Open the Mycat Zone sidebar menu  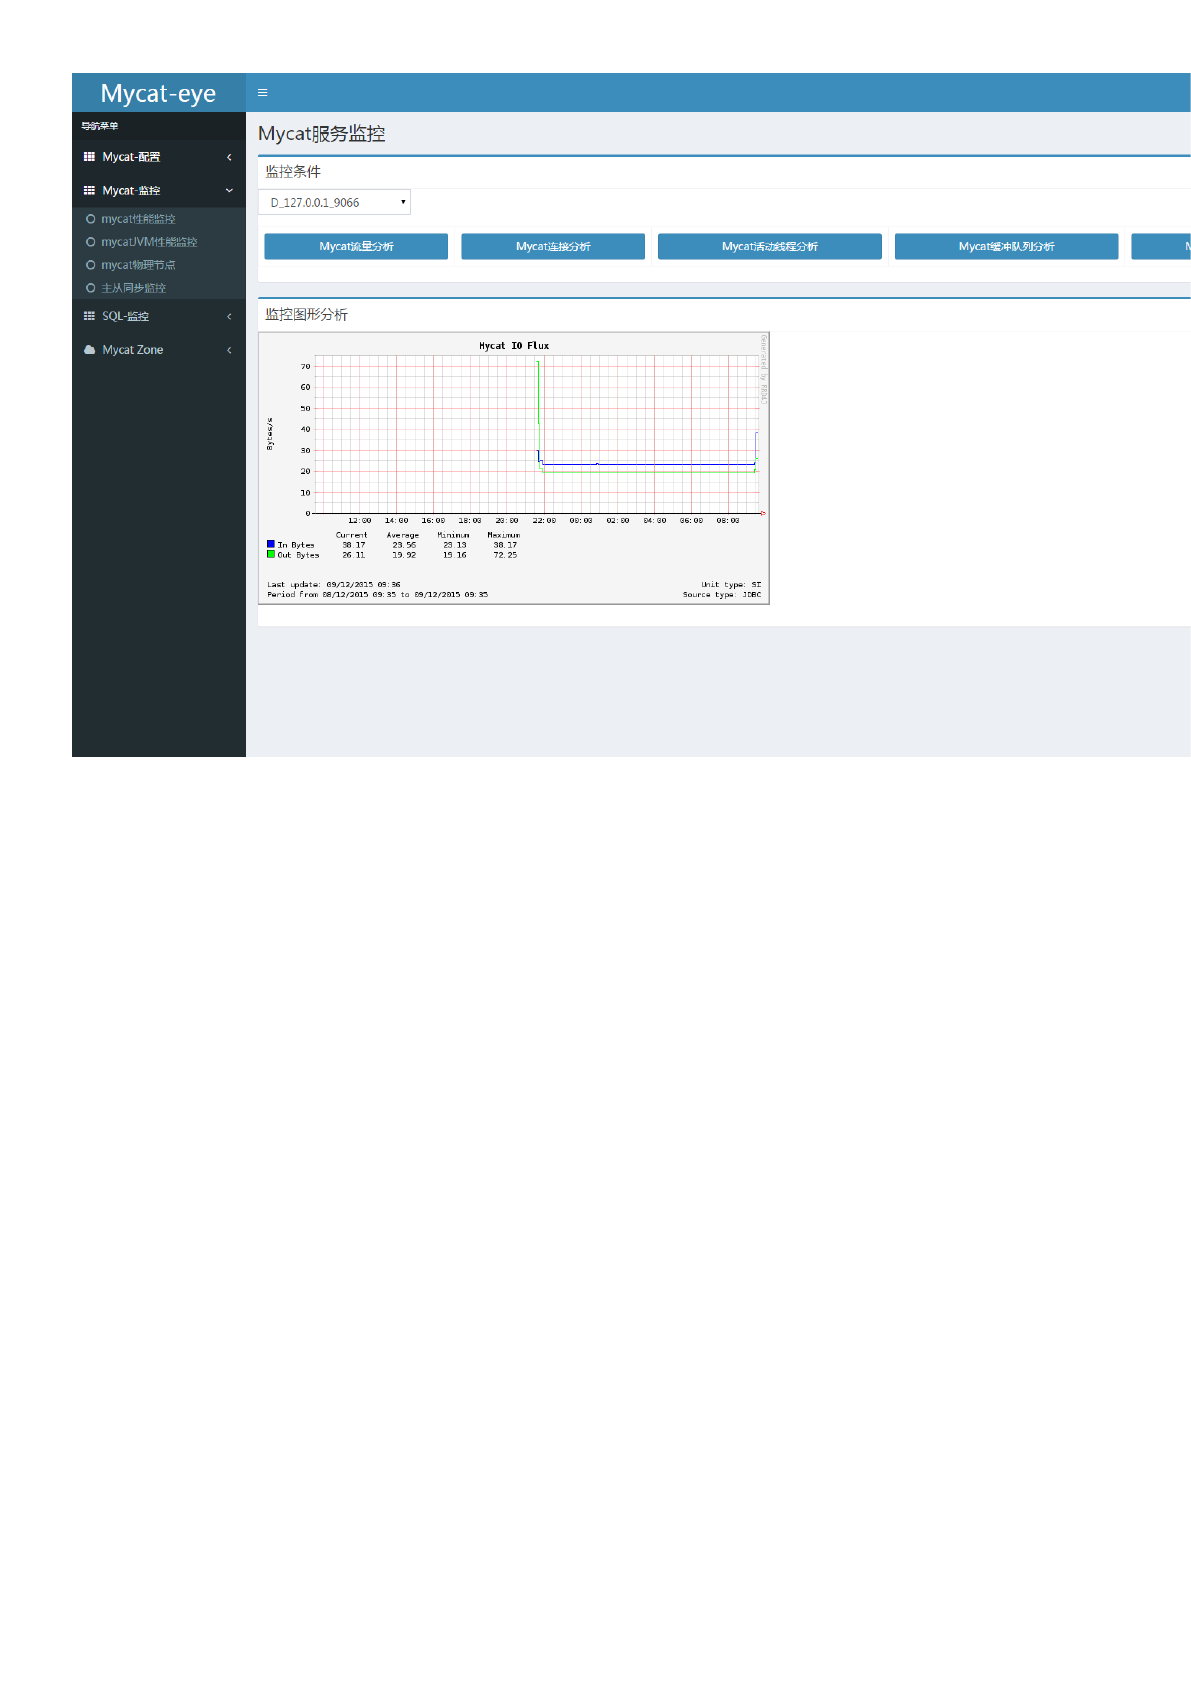[x=159, y=350]
